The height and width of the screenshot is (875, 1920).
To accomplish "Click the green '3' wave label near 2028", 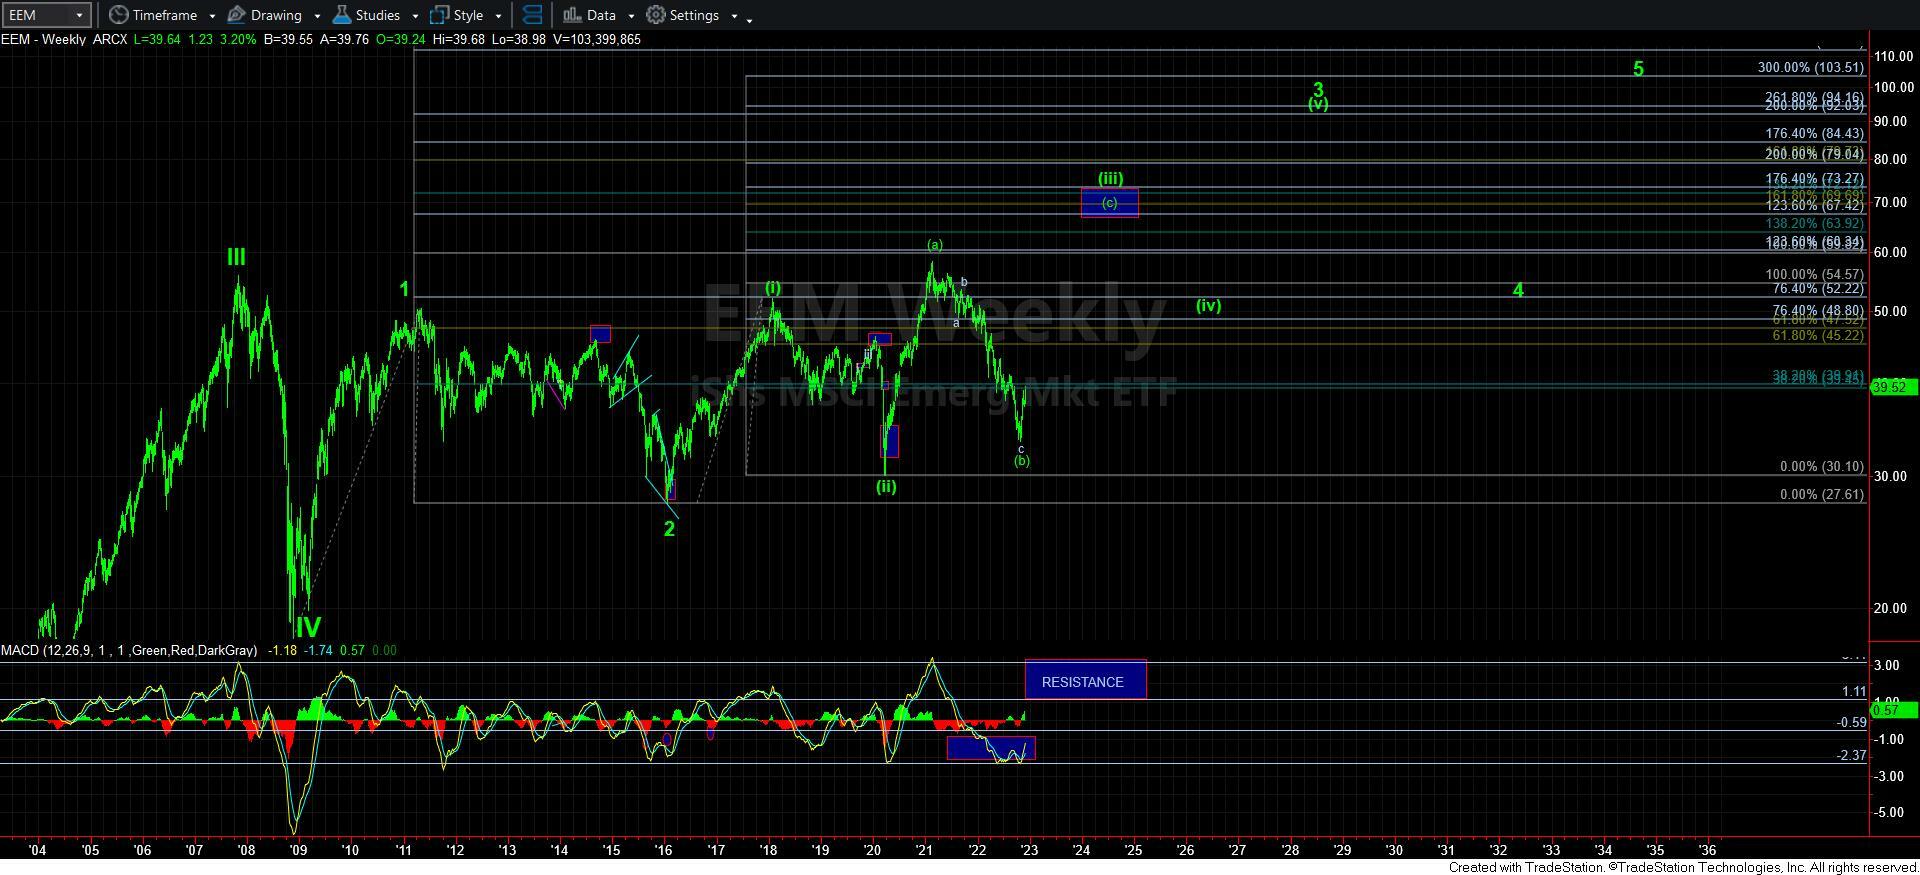I will (1318, 89).
